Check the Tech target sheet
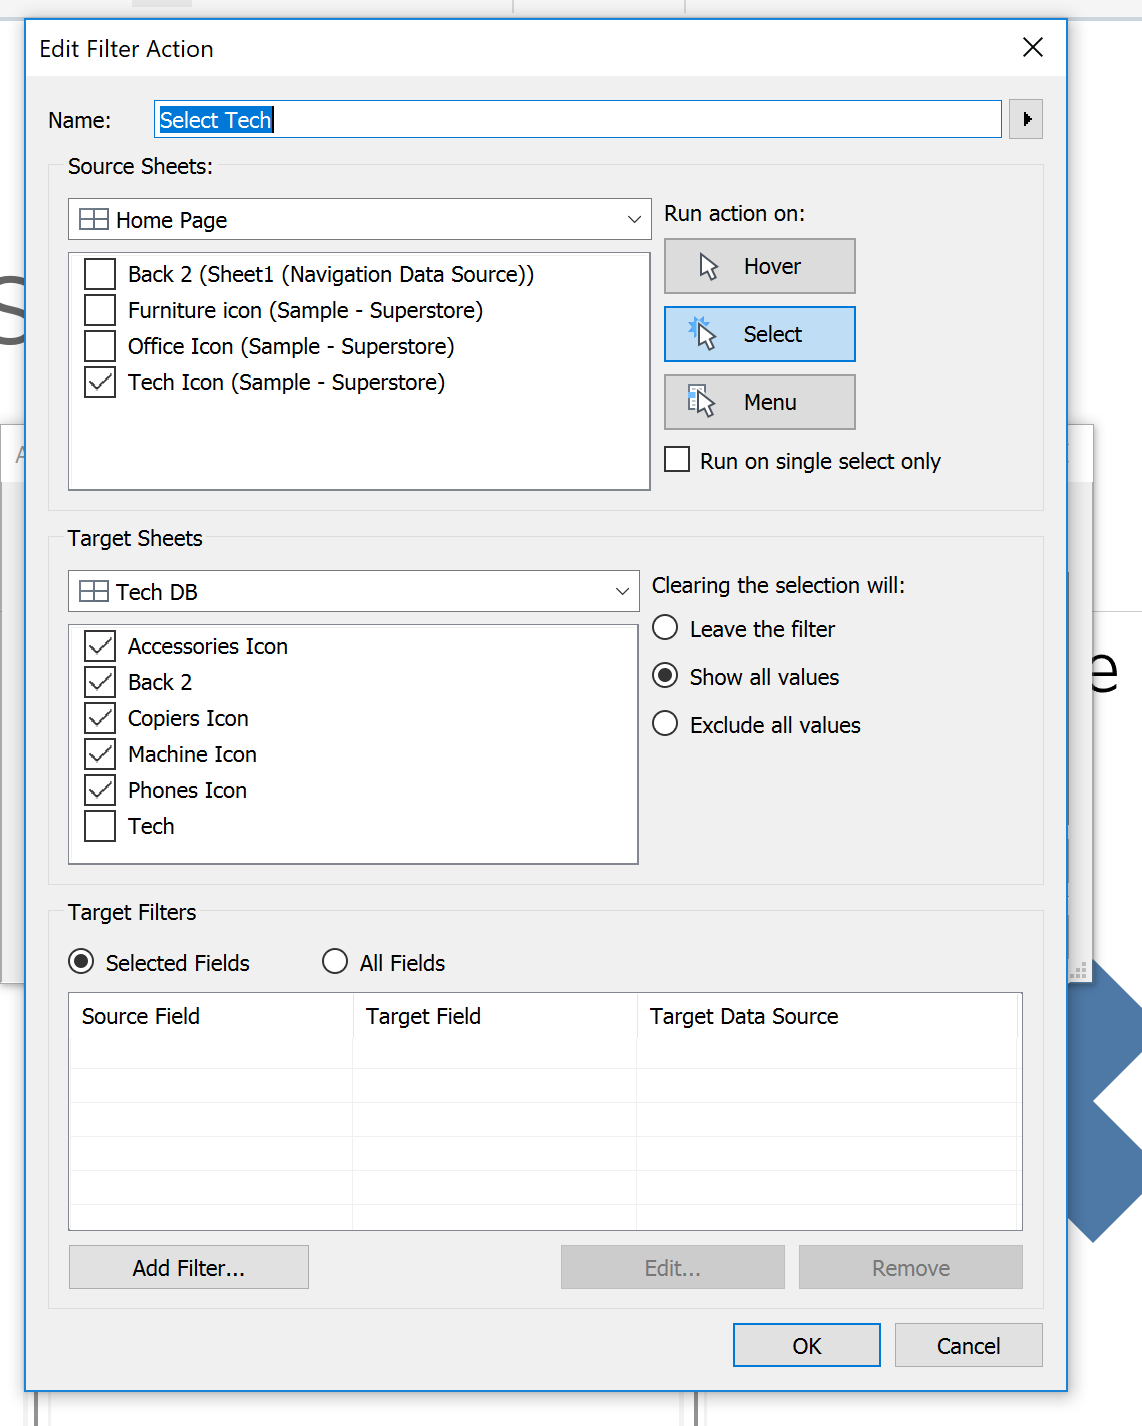 [x=99, y=825]
